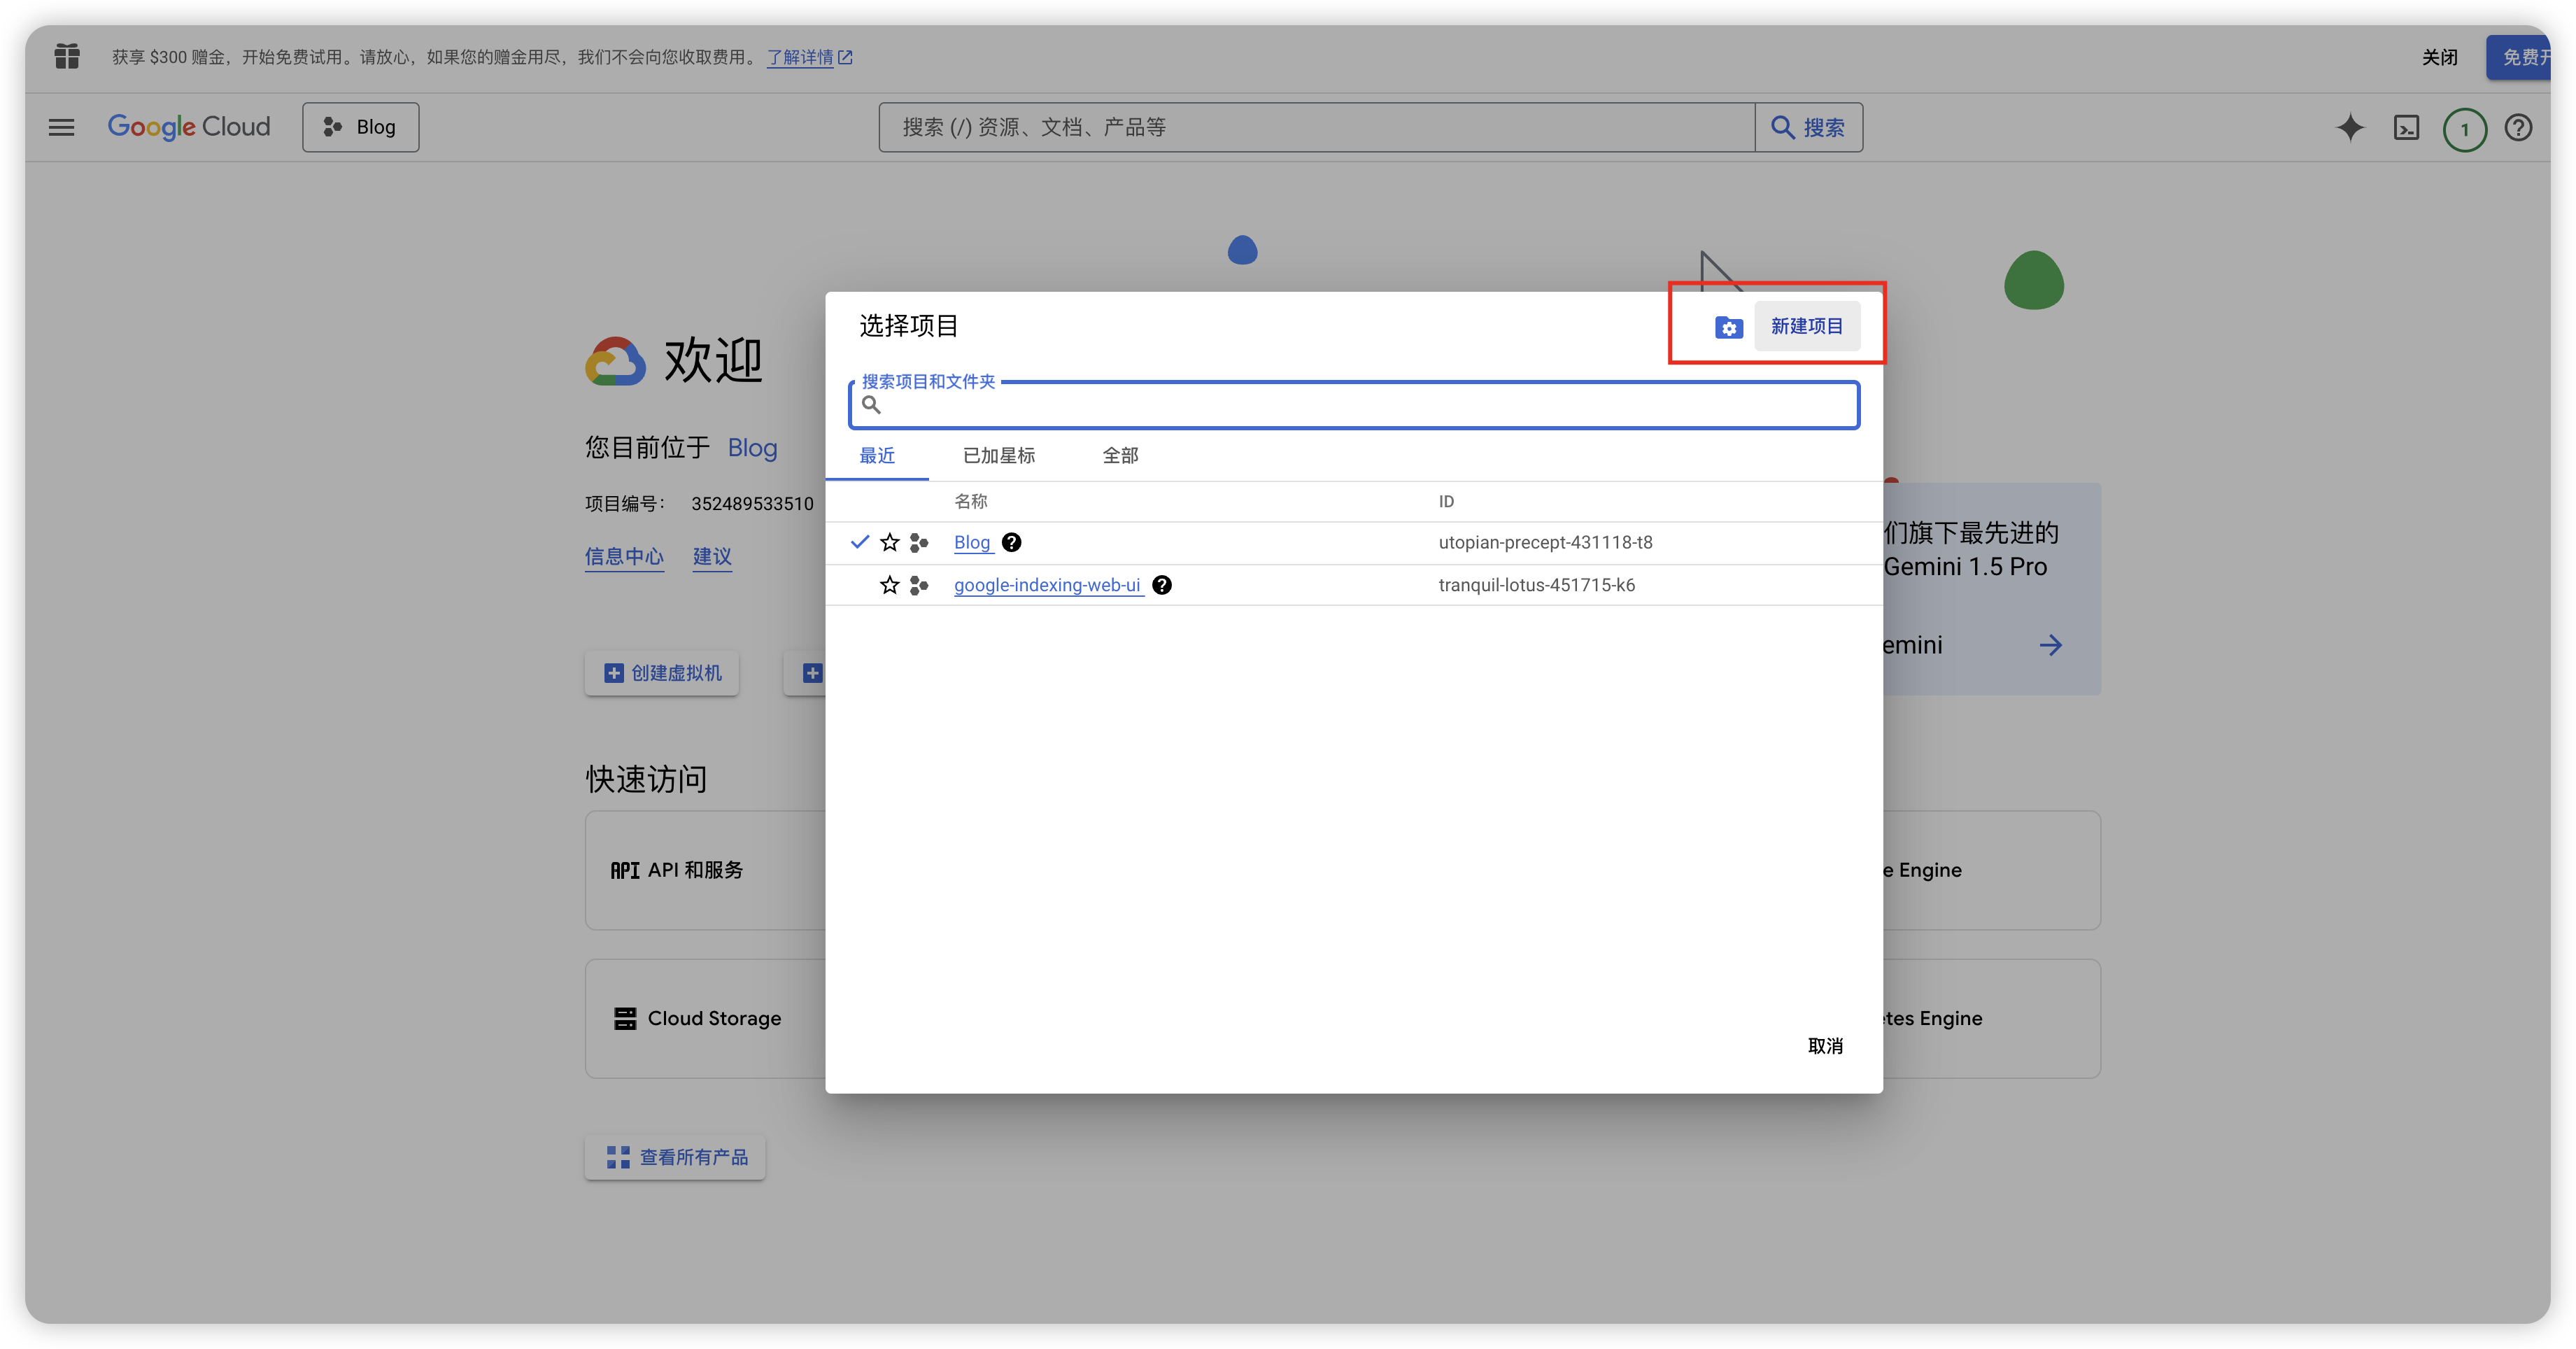Click the Blog link after 您目前位于

click(752, 448)
